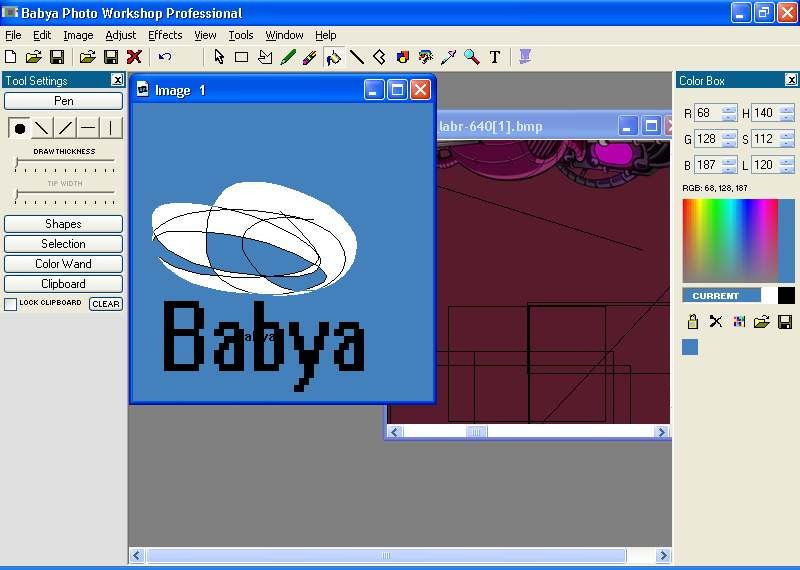Viewport: 800px width, 570px height.
Task: Expand the Pen section in Tool Settings
Action: pos(63,101)
